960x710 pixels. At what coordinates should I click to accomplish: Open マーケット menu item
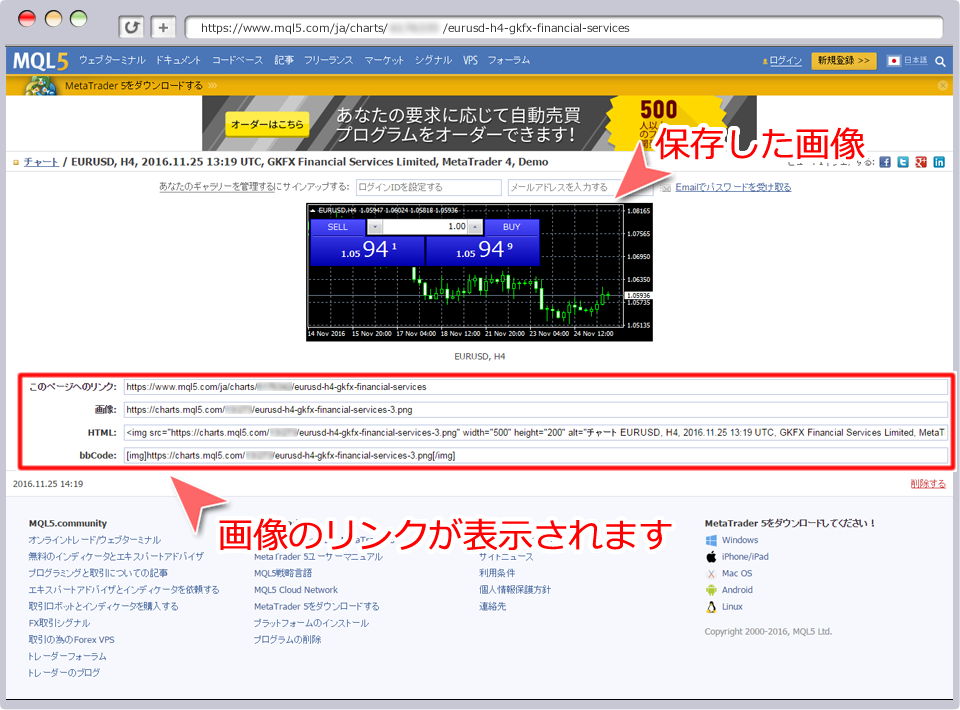click(x=384, y=60)
